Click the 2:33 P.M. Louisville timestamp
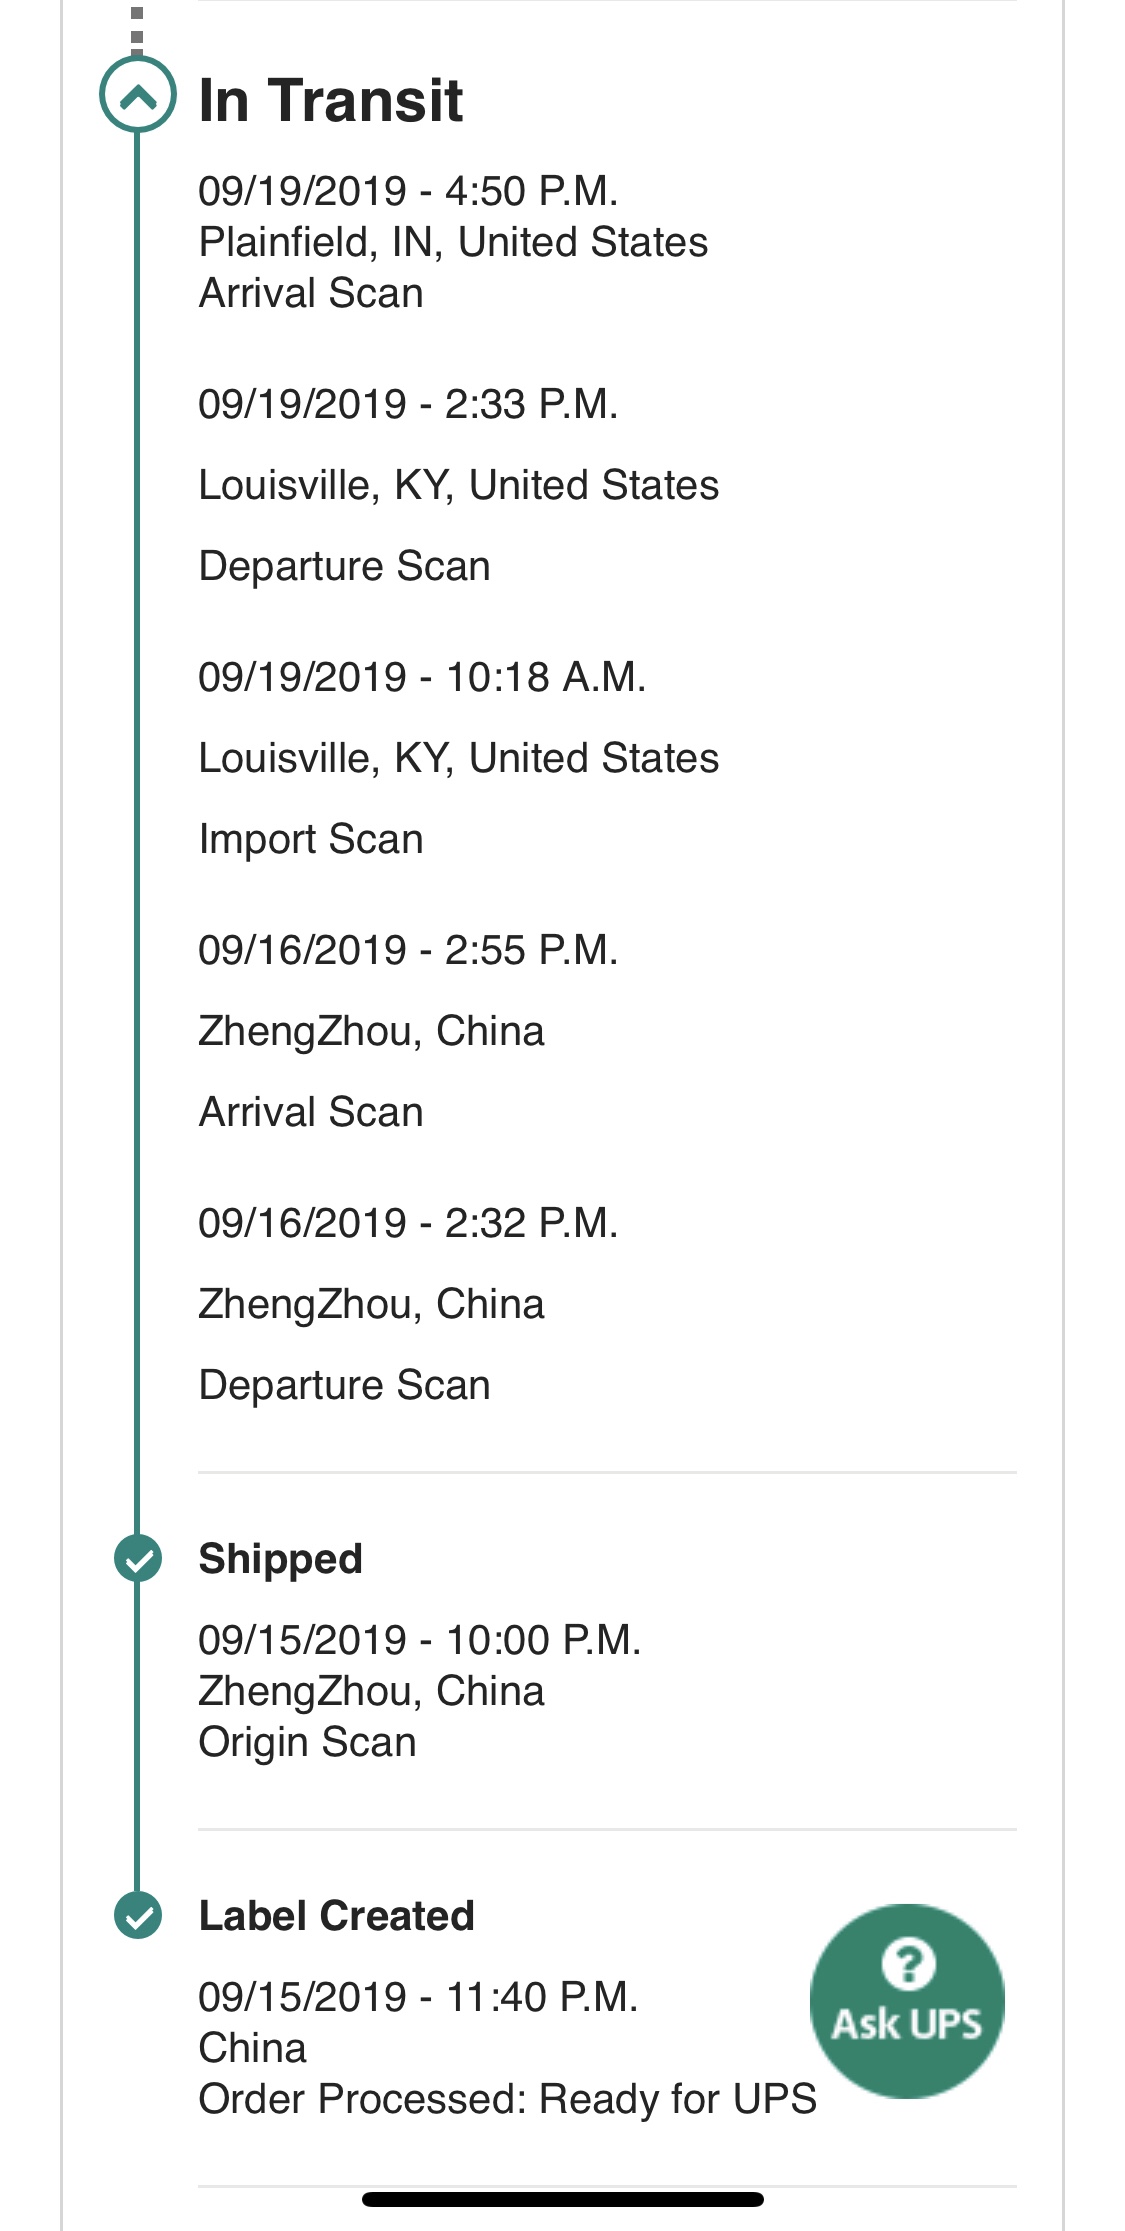The image size is (1125, 2231). pyautogui.click(x=408, y=404)
